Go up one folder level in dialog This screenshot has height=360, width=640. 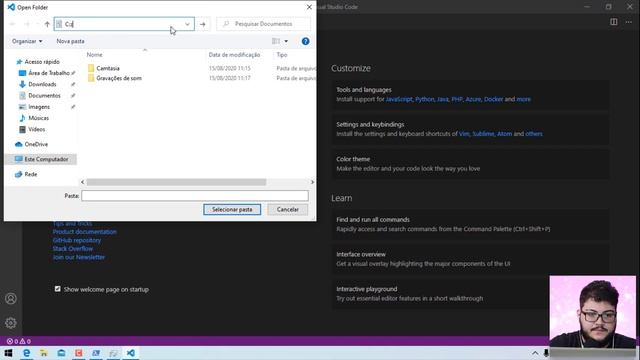click(x=47, y=24)
